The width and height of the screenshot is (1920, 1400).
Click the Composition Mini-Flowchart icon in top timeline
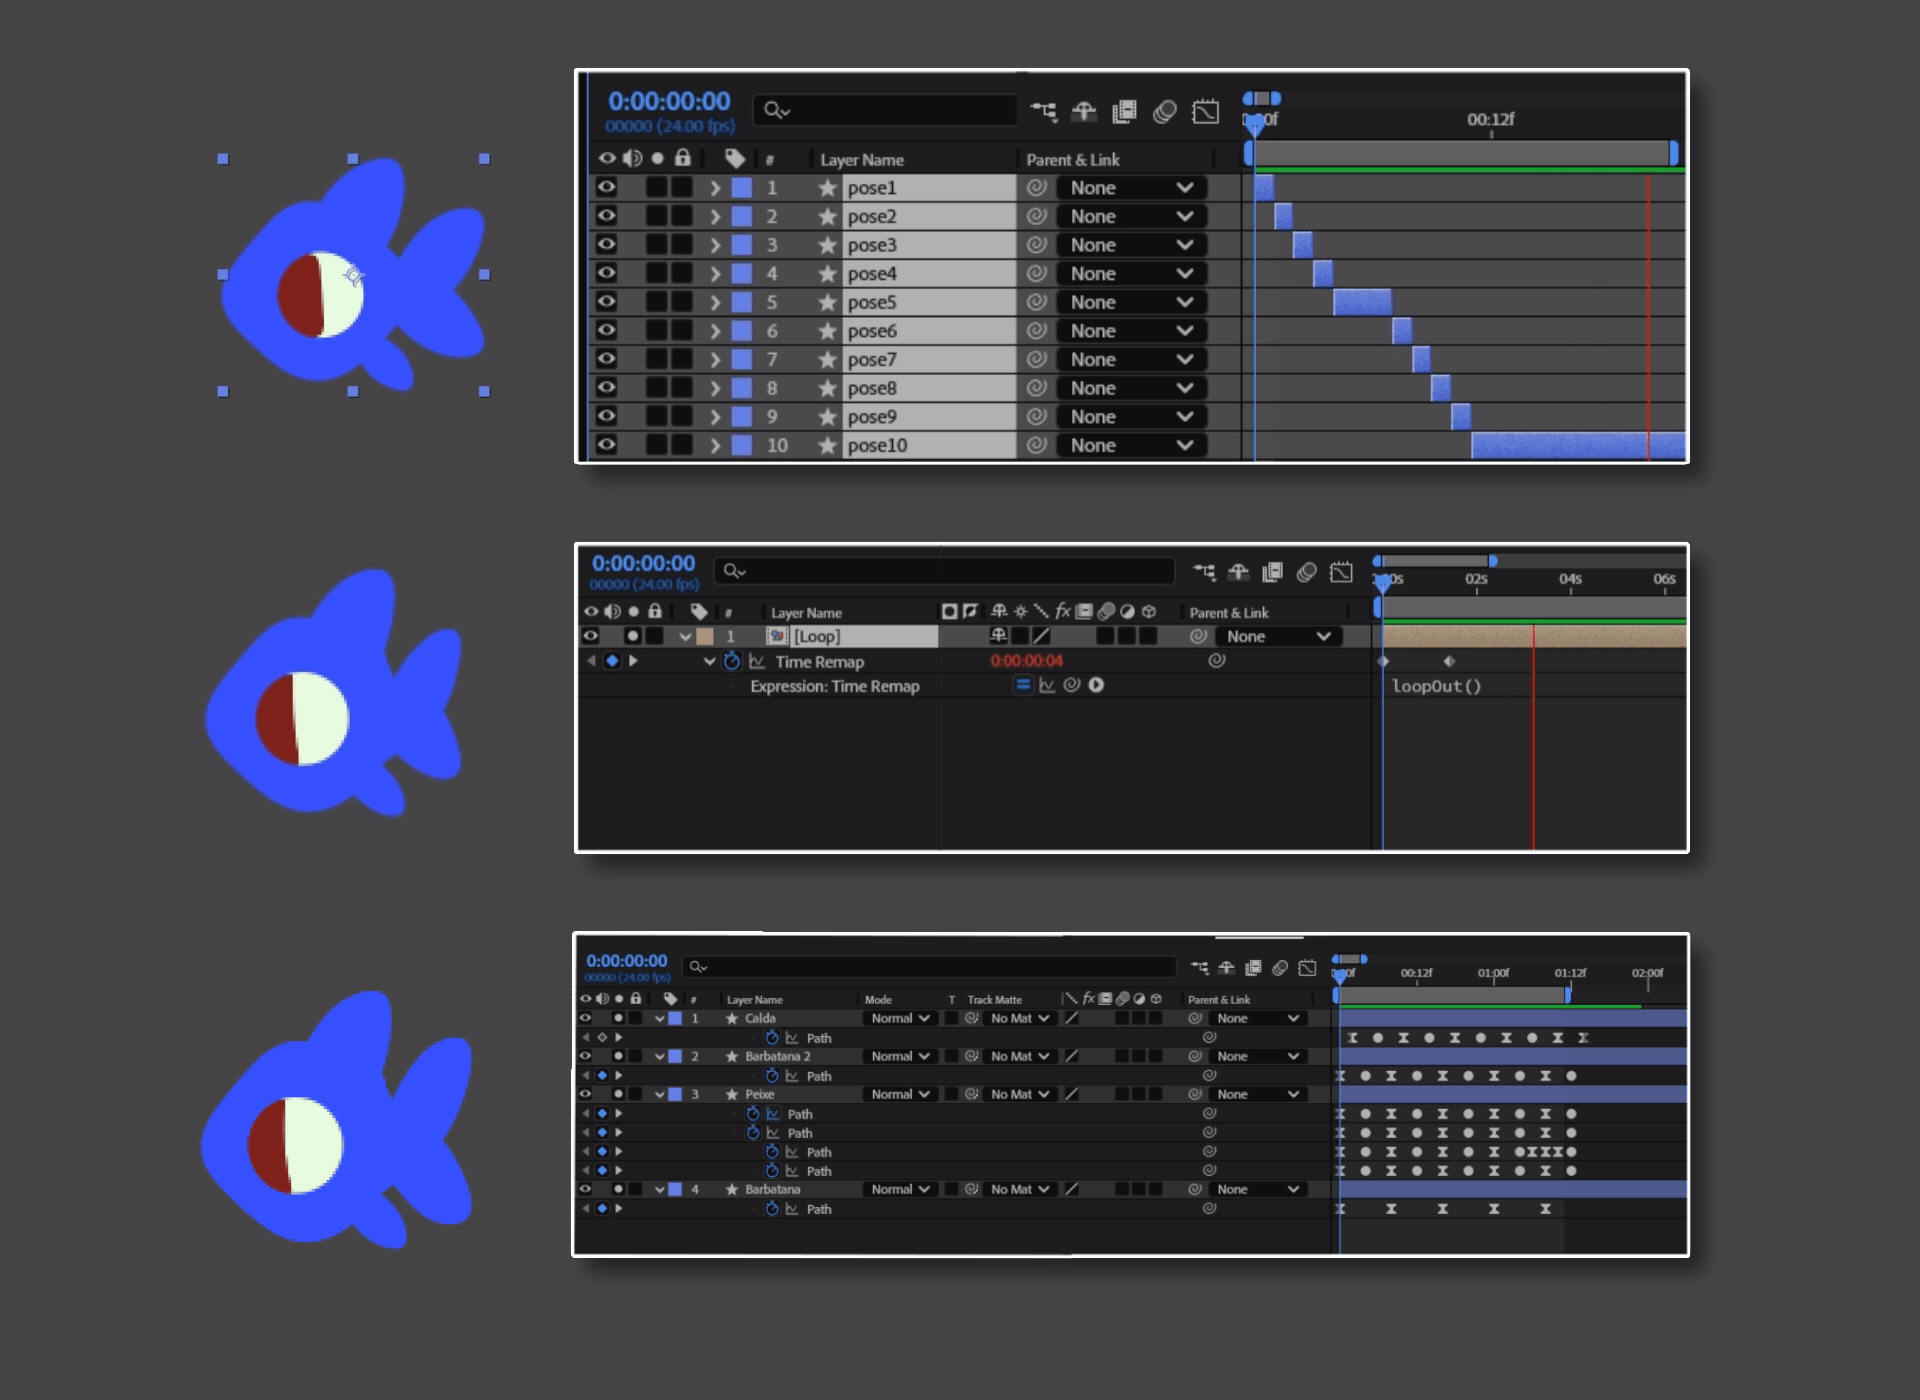click(x=1043, y=111)
